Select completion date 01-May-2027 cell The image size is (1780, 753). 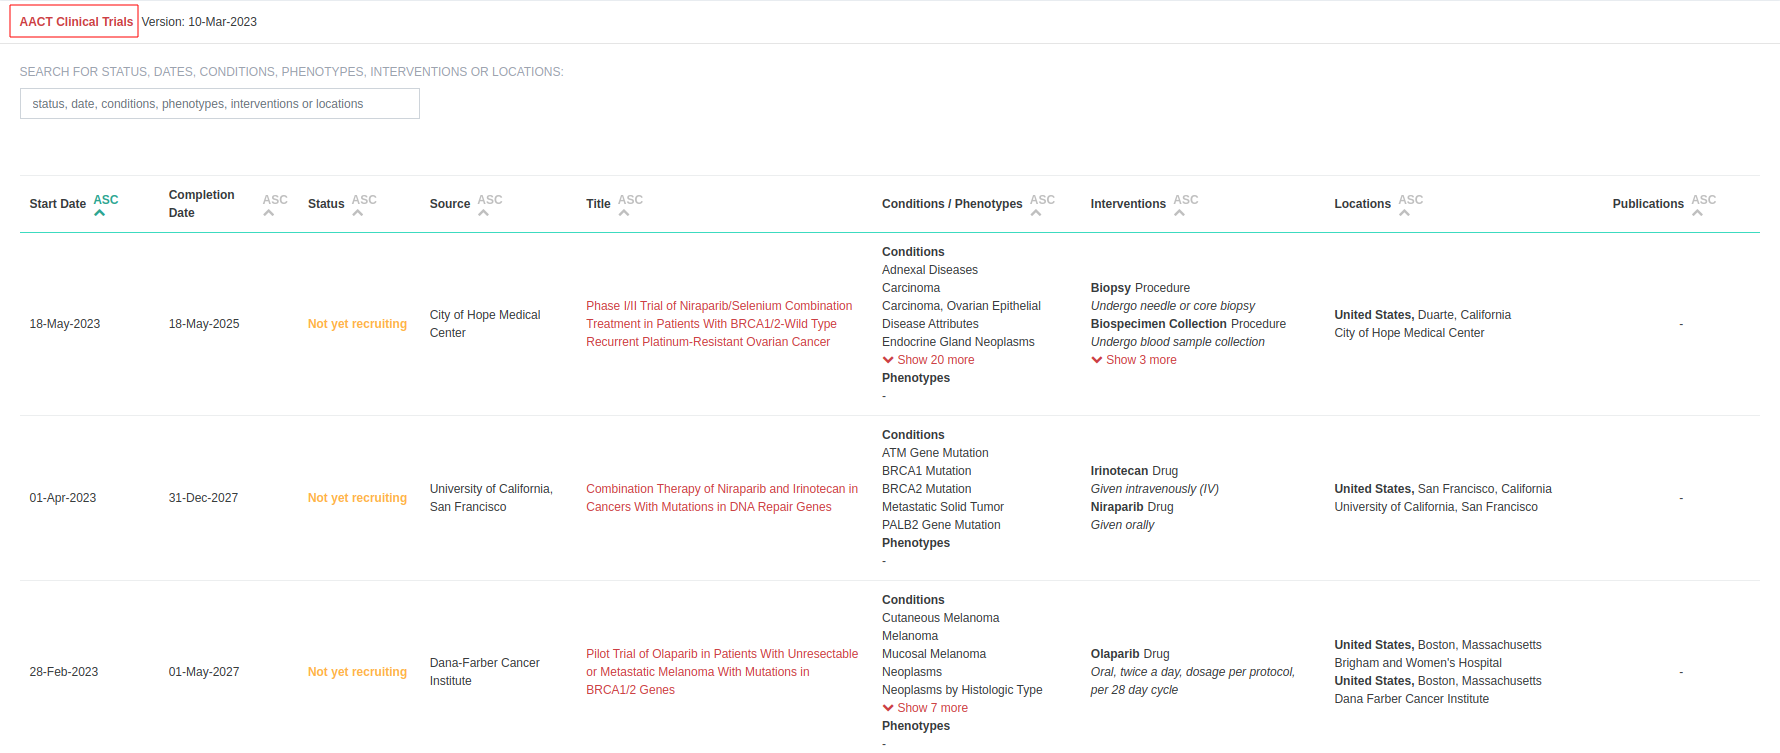click(204, 672)
